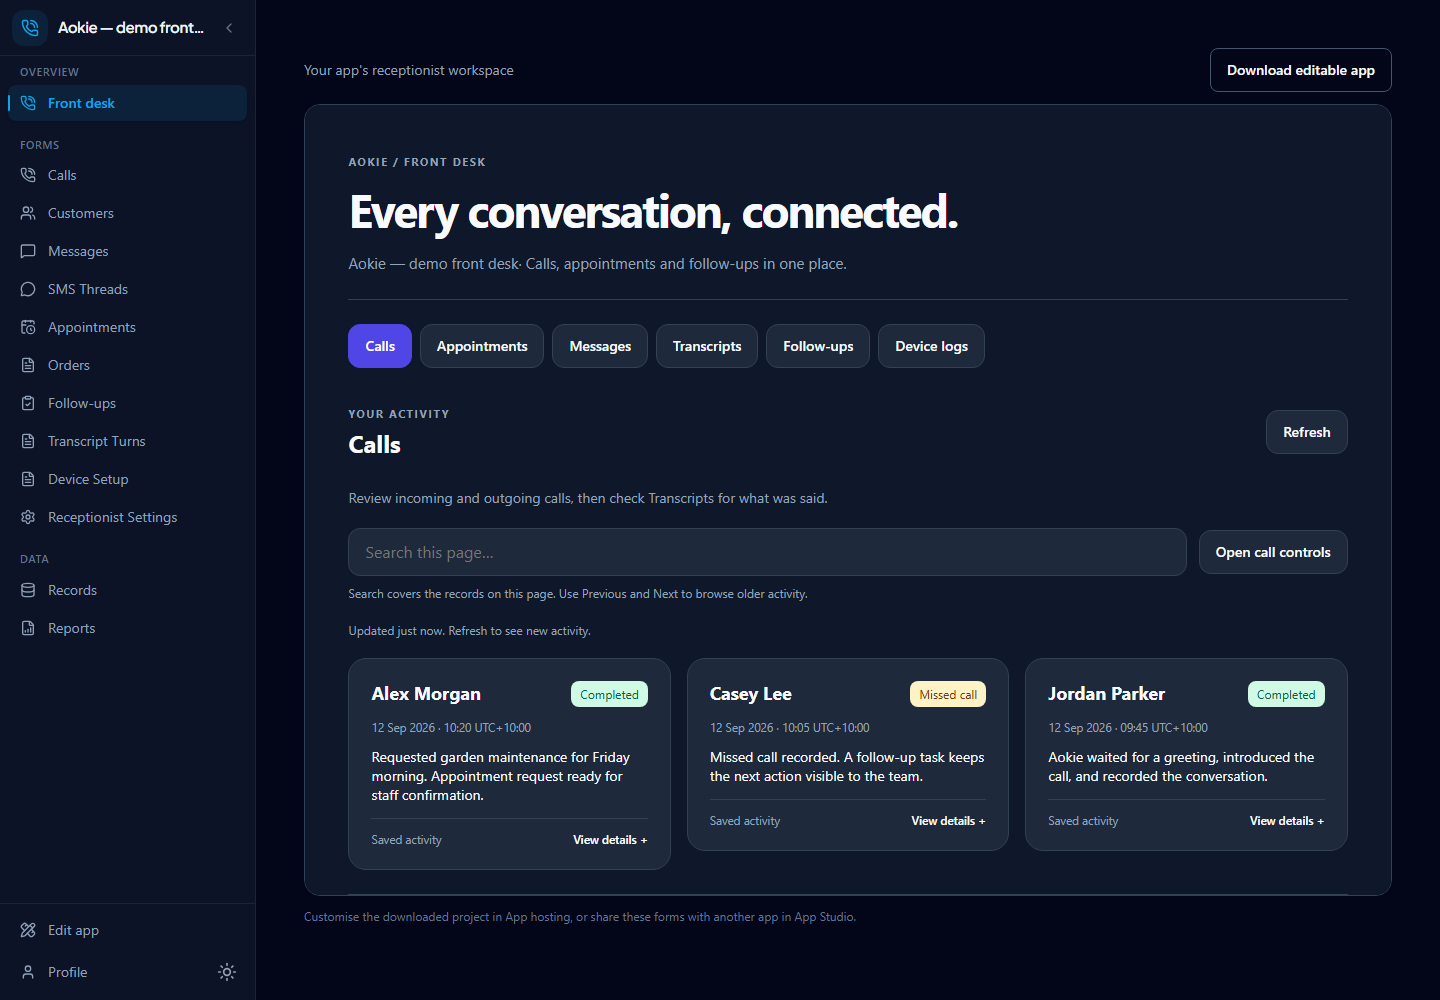Expand View details on Casey Lee card
The image size is (1440, 1000).
(x=948, y=821)
